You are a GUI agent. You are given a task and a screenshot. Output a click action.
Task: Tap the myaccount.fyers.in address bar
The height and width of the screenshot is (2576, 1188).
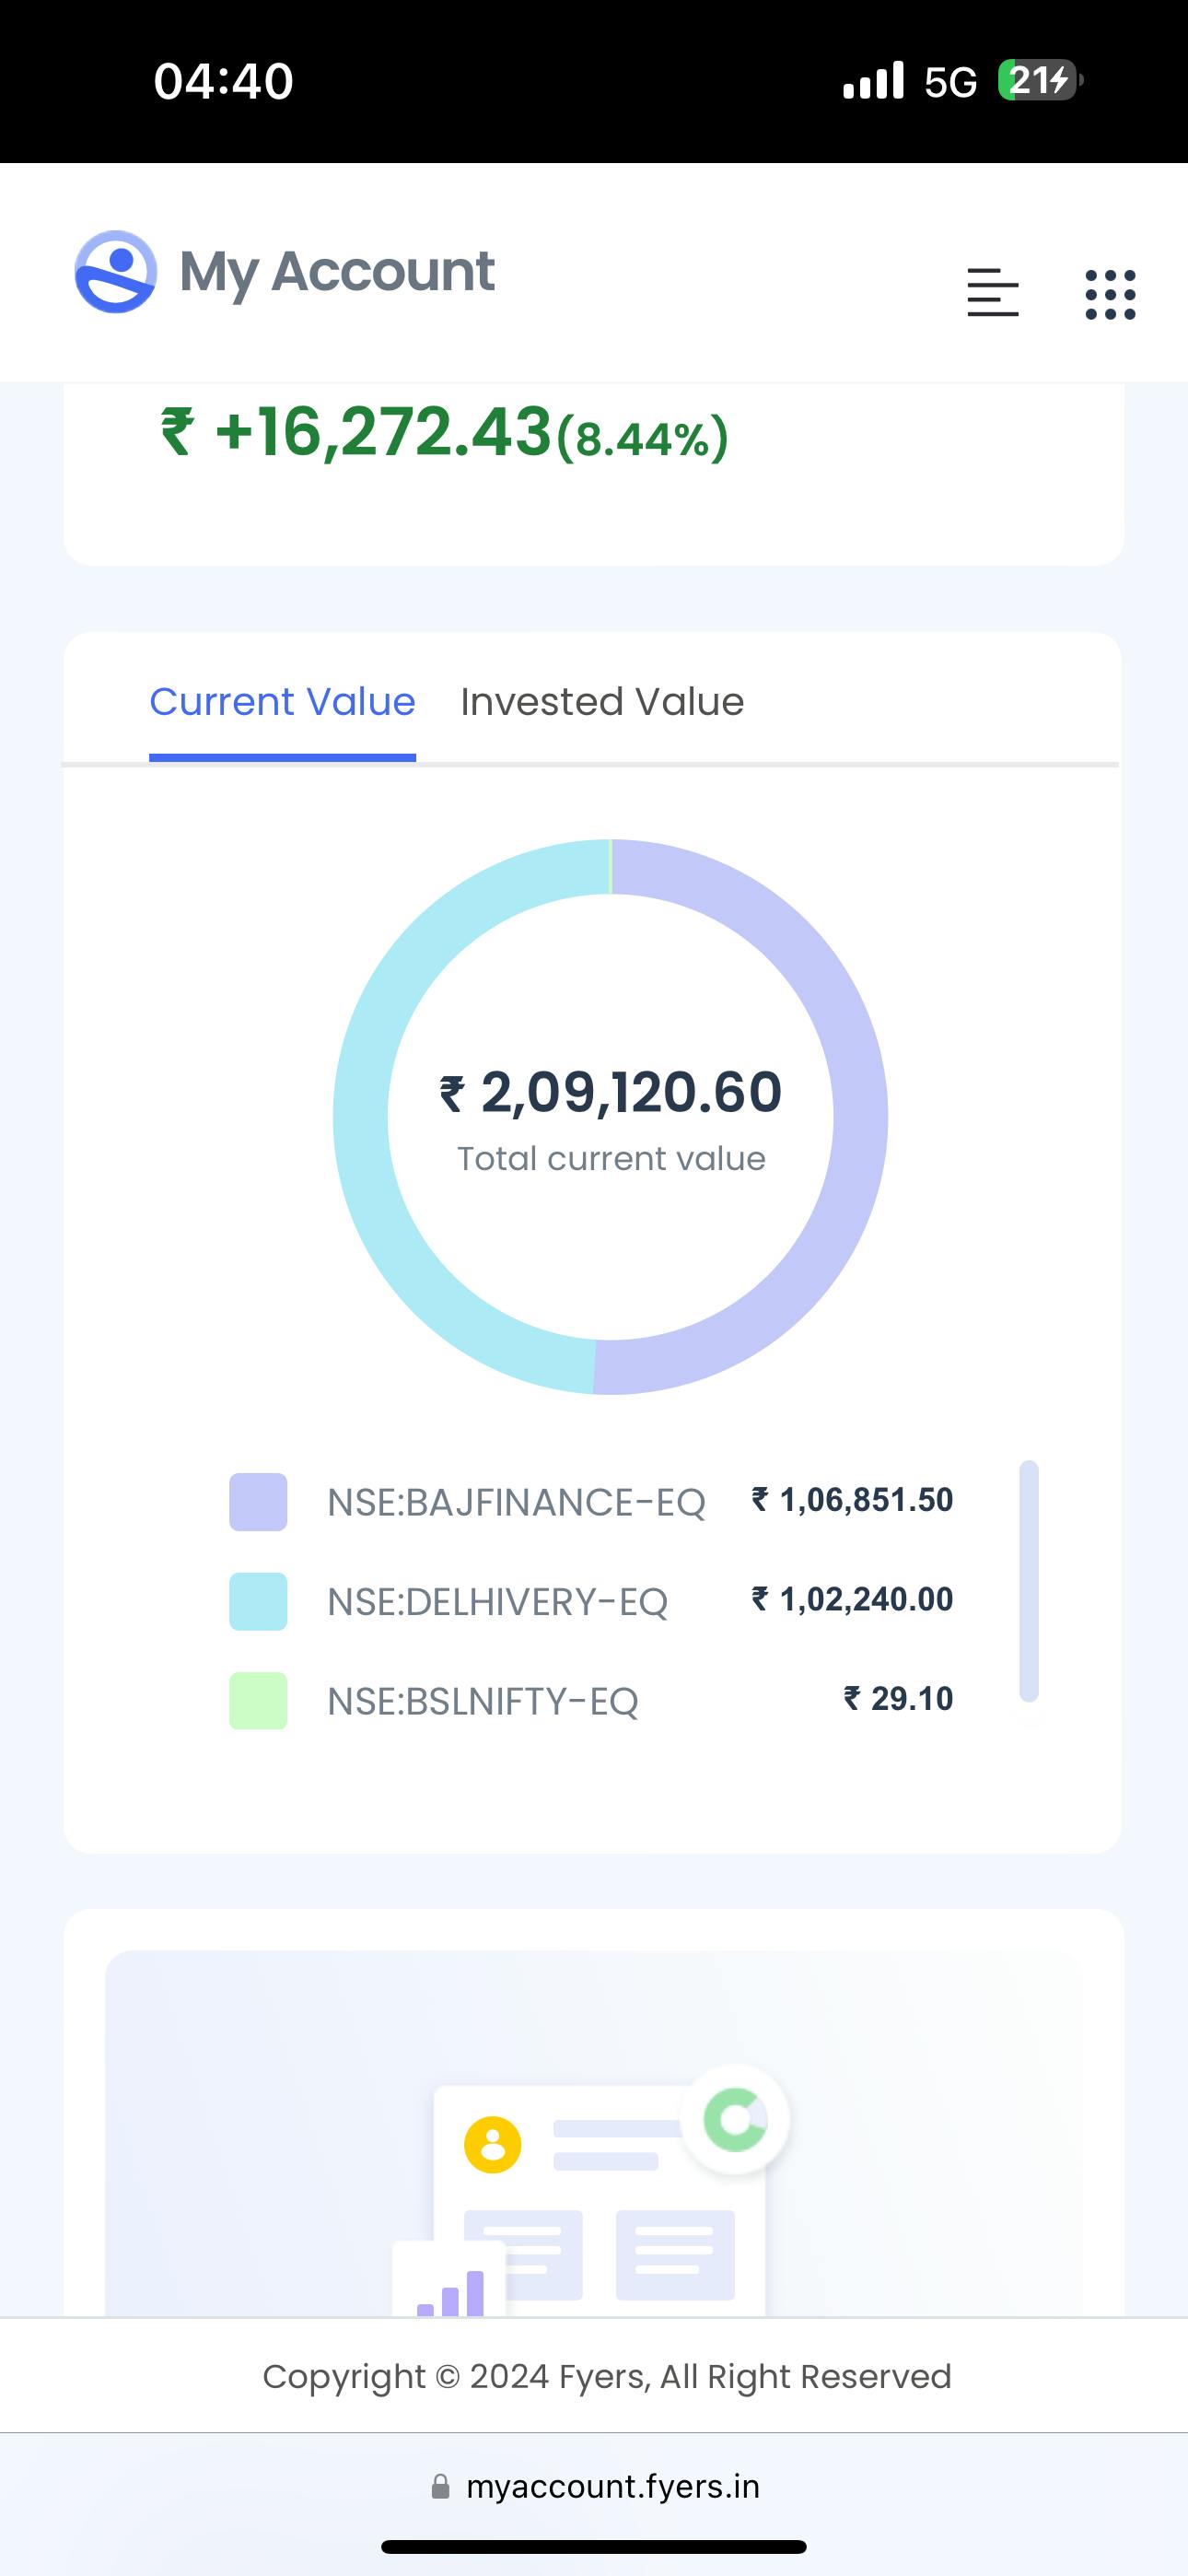[612, 2487]
